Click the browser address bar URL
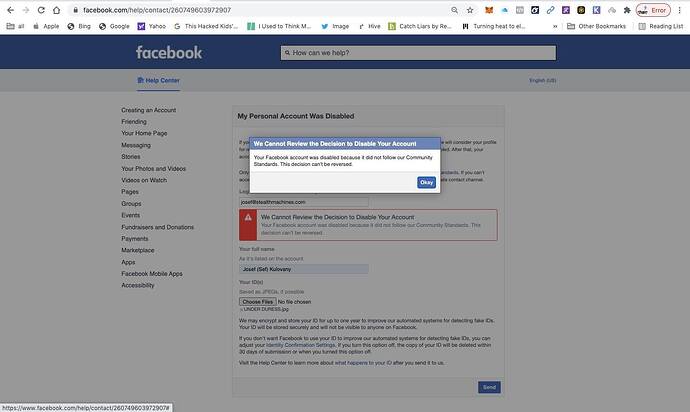Screen dimensions: 690x412 157,10
